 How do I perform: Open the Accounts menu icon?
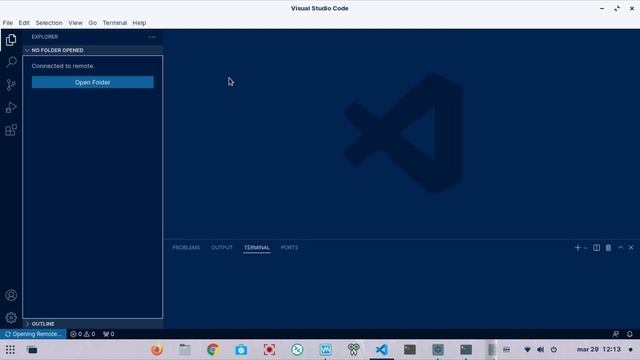pyautogui.click(x=11, y=295)
